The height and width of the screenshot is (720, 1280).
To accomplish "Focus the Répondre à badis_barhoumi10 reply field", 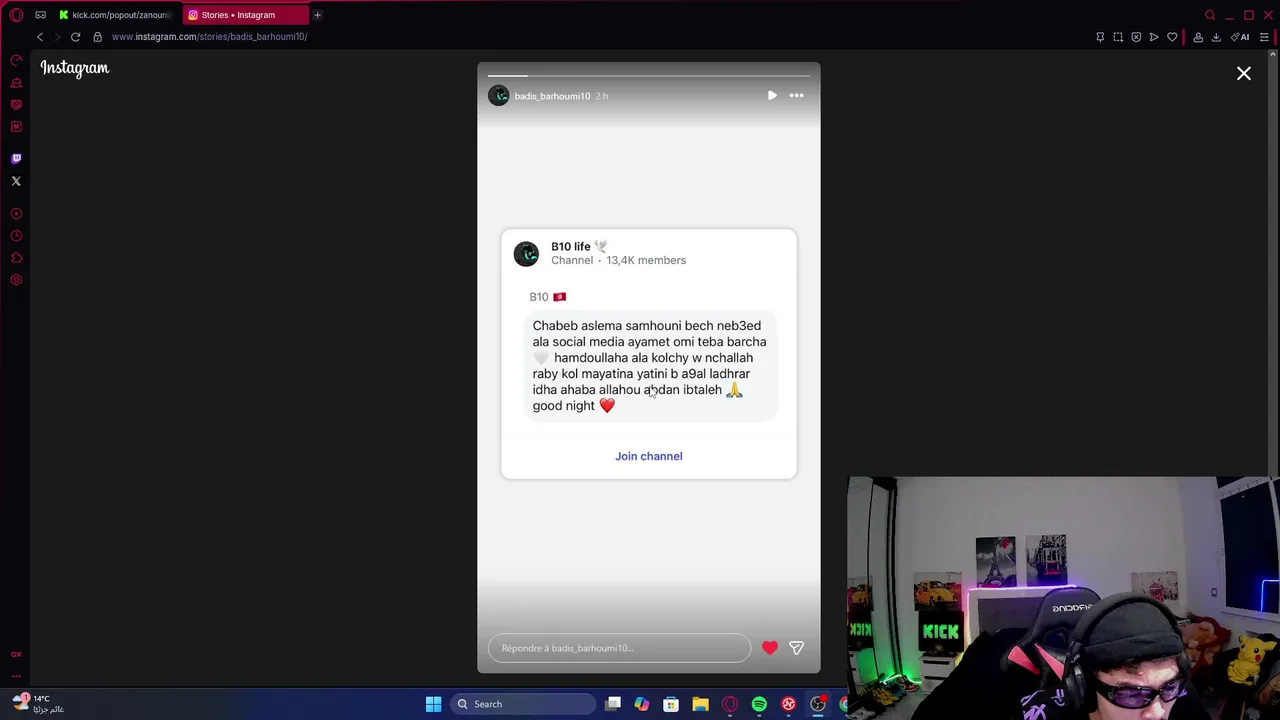I will click(619, 648).
